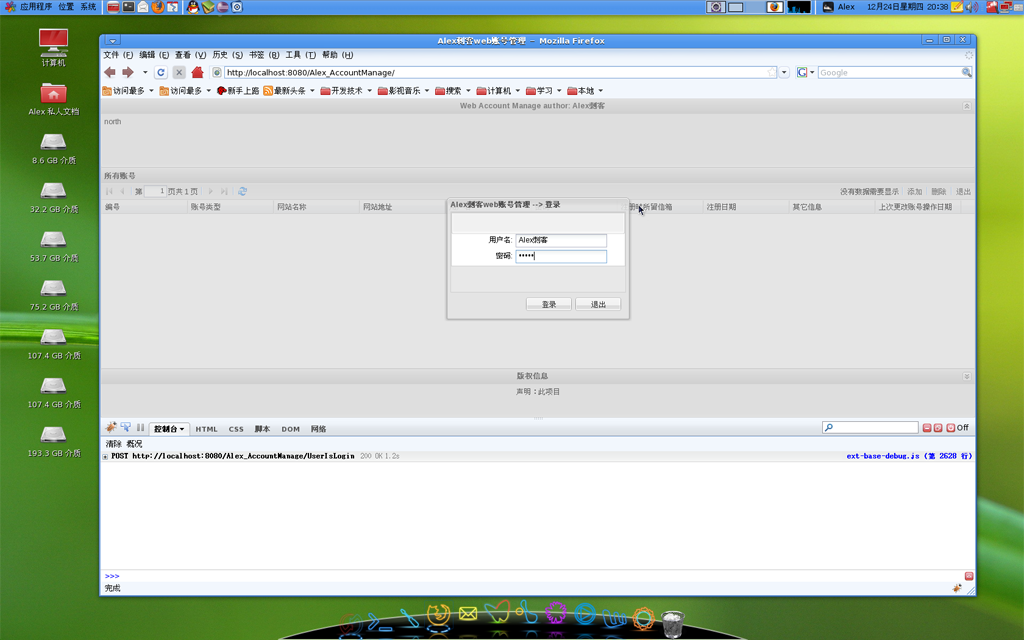Launch the QQ penguin from the top panel

point(193,7)
